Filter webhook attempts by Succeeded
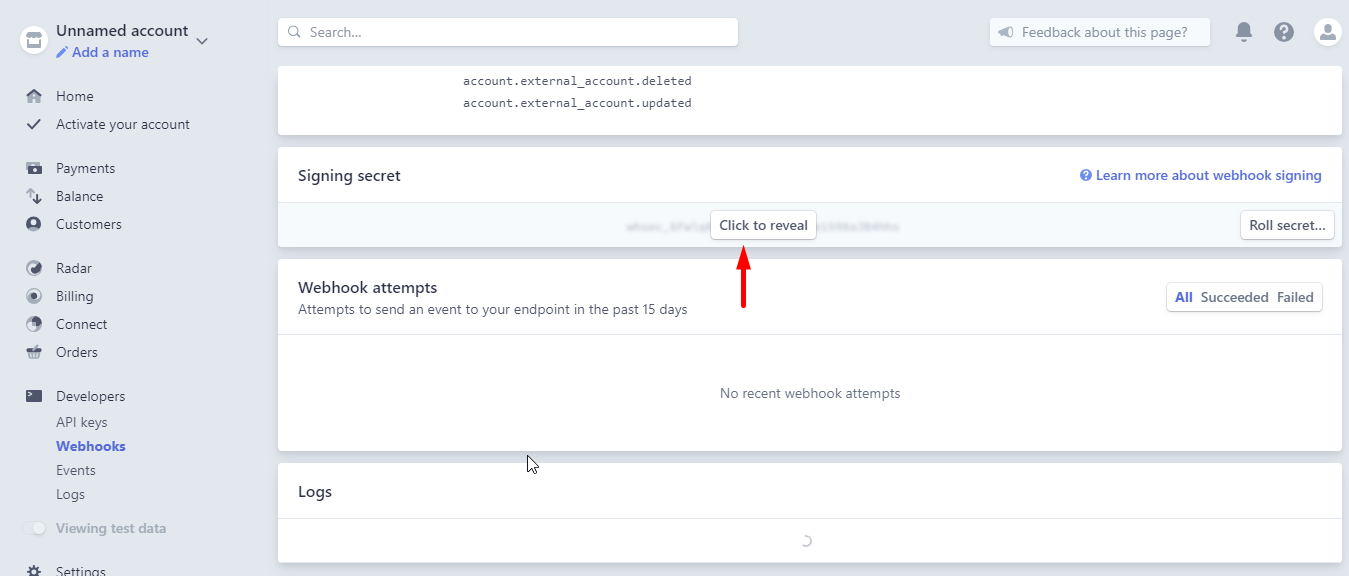The image size is (1349, 576). (1234, 297)
